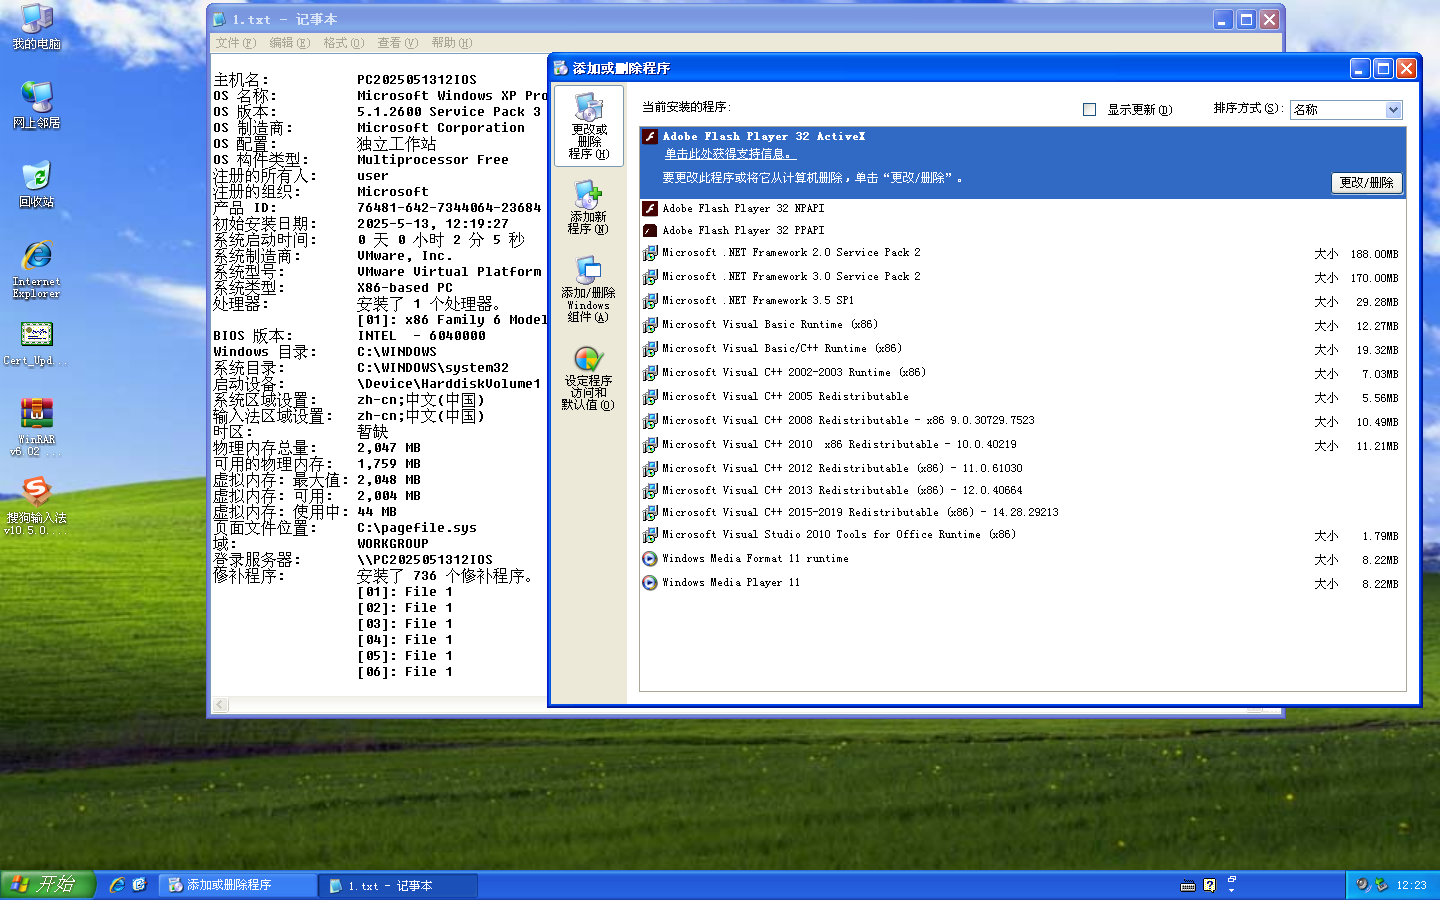Image resolution: width=1440 pixels, height=900 pixels.
Task: Open My Computer desktop icon
Action: pos(36,26)
